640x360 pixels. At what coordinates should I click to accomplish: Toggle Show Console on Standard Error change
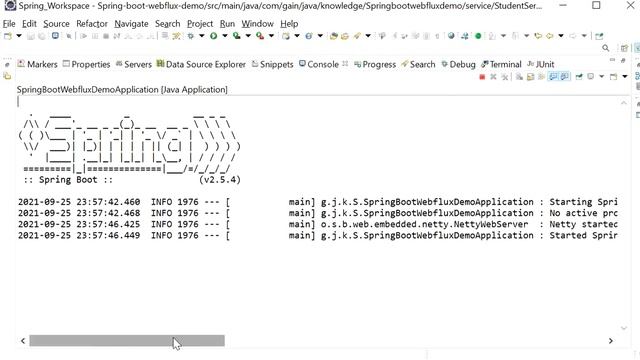tap(564, 77)
